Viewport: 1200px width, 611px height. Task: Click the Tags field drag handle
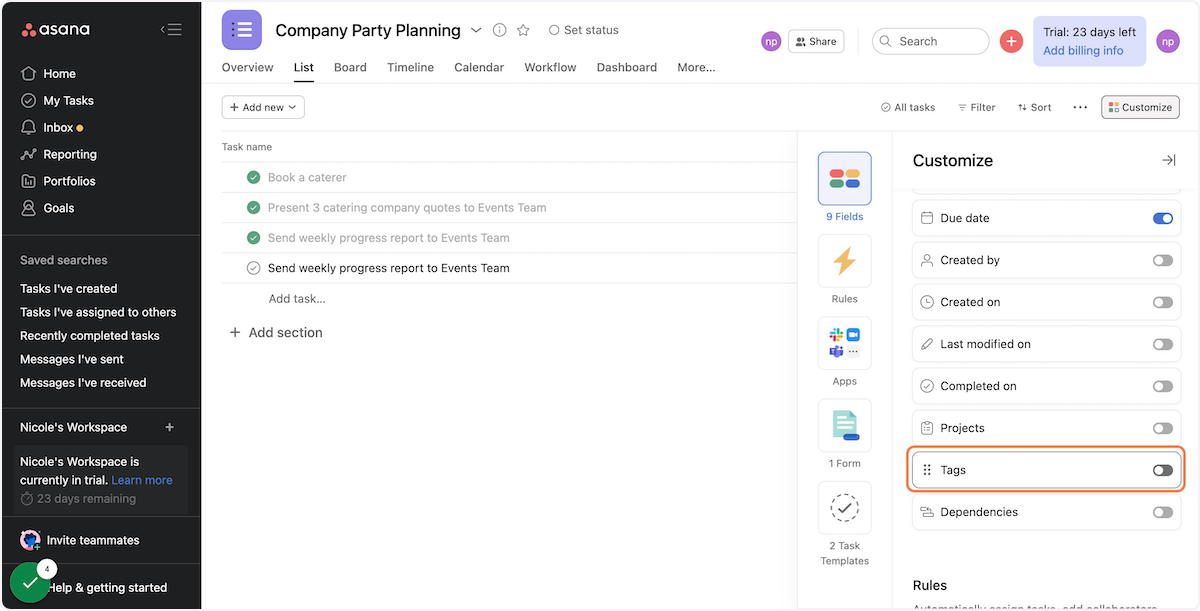pos(927,470)
